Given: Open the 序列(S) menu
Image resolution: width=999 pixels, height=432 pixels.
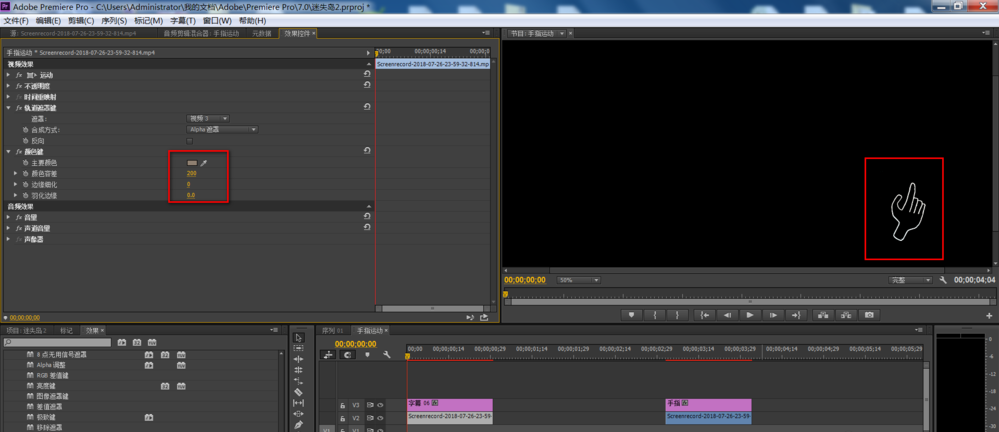Looking at the screenshot, I should click(113, 20).
